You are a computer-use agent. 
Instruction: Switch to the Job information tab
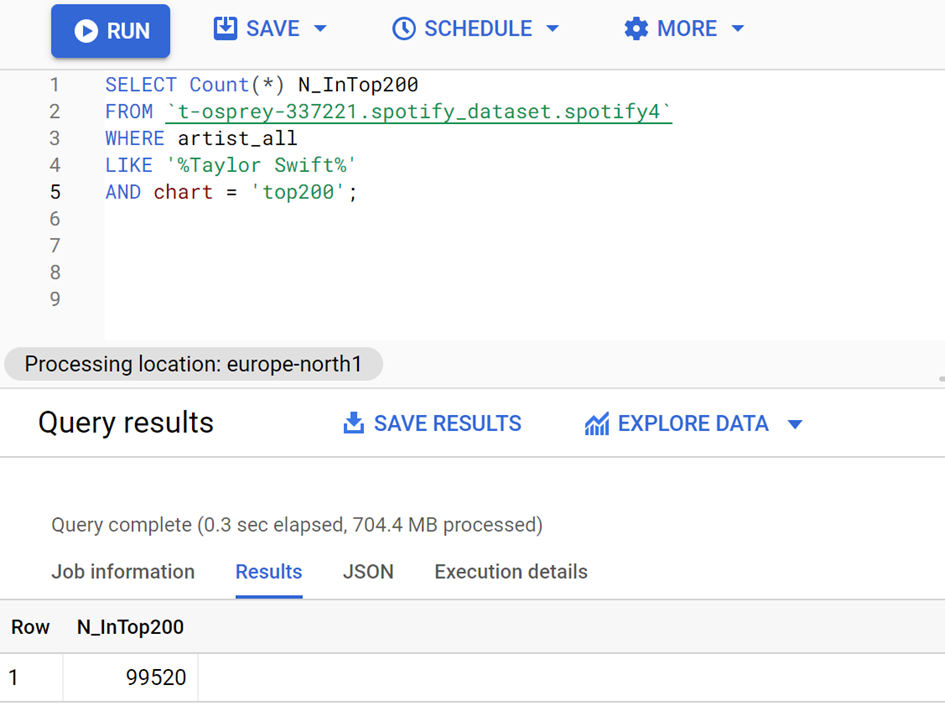pyautogui.click(x=123, y=571)
